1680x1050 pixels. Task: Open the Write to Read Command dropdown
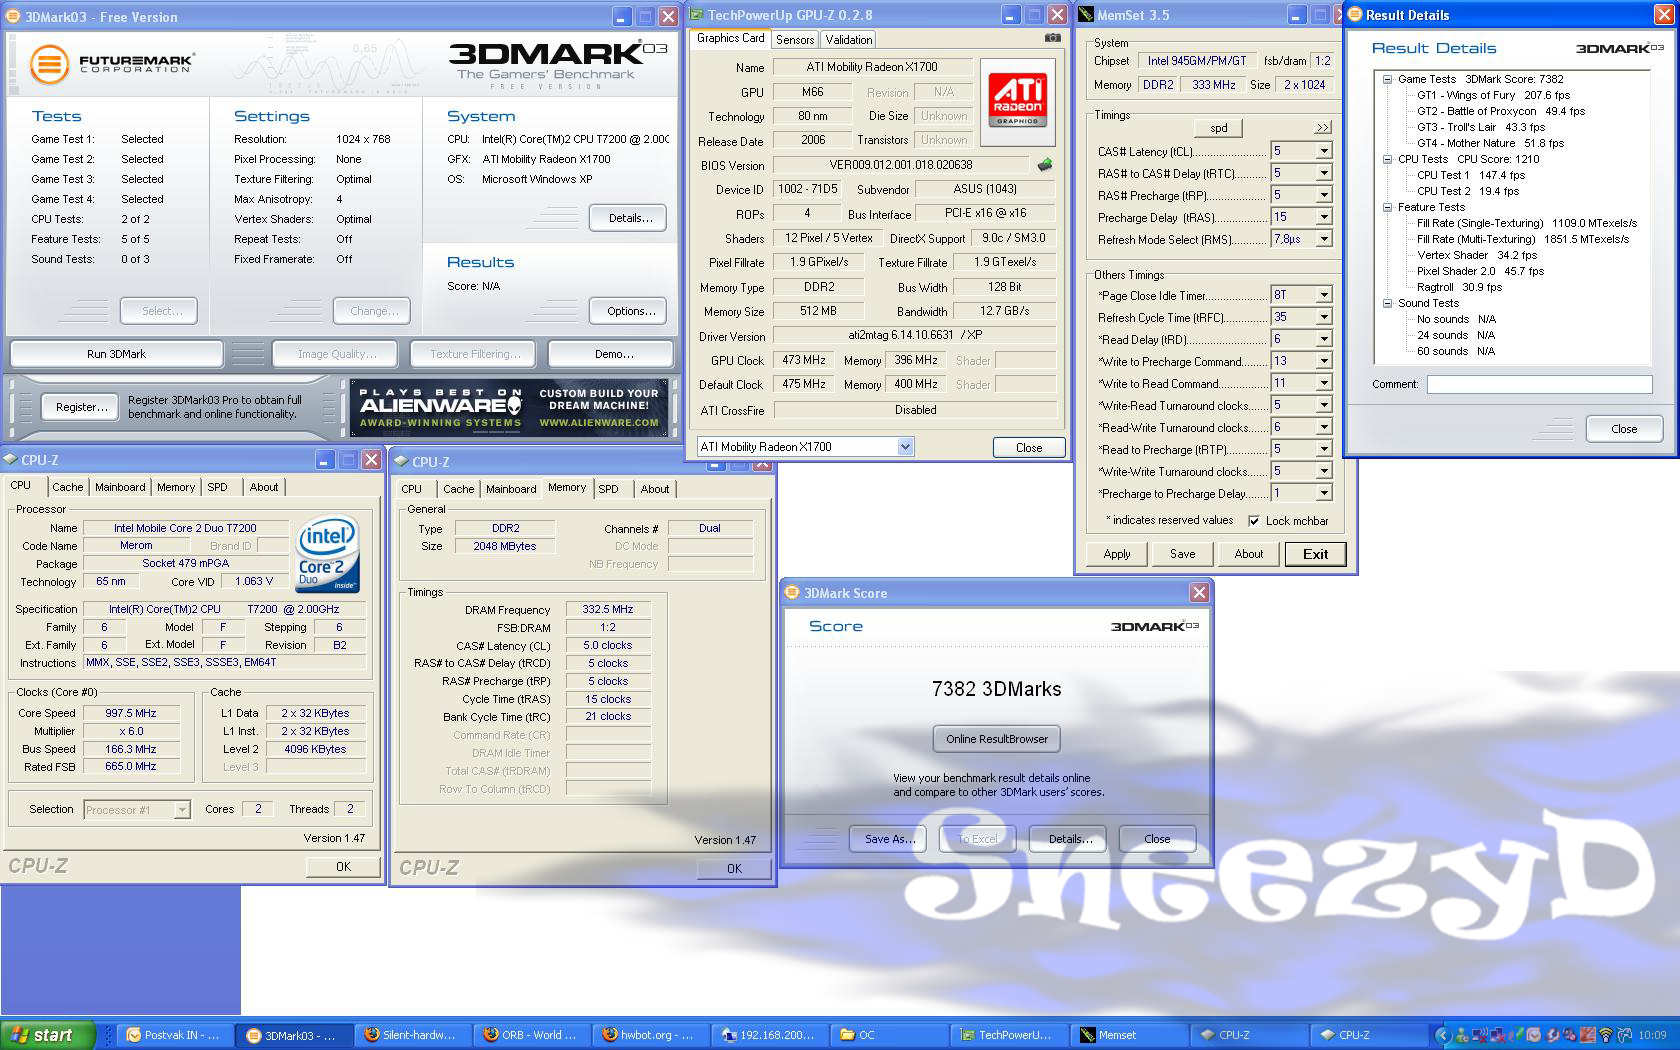(1324, 383)
